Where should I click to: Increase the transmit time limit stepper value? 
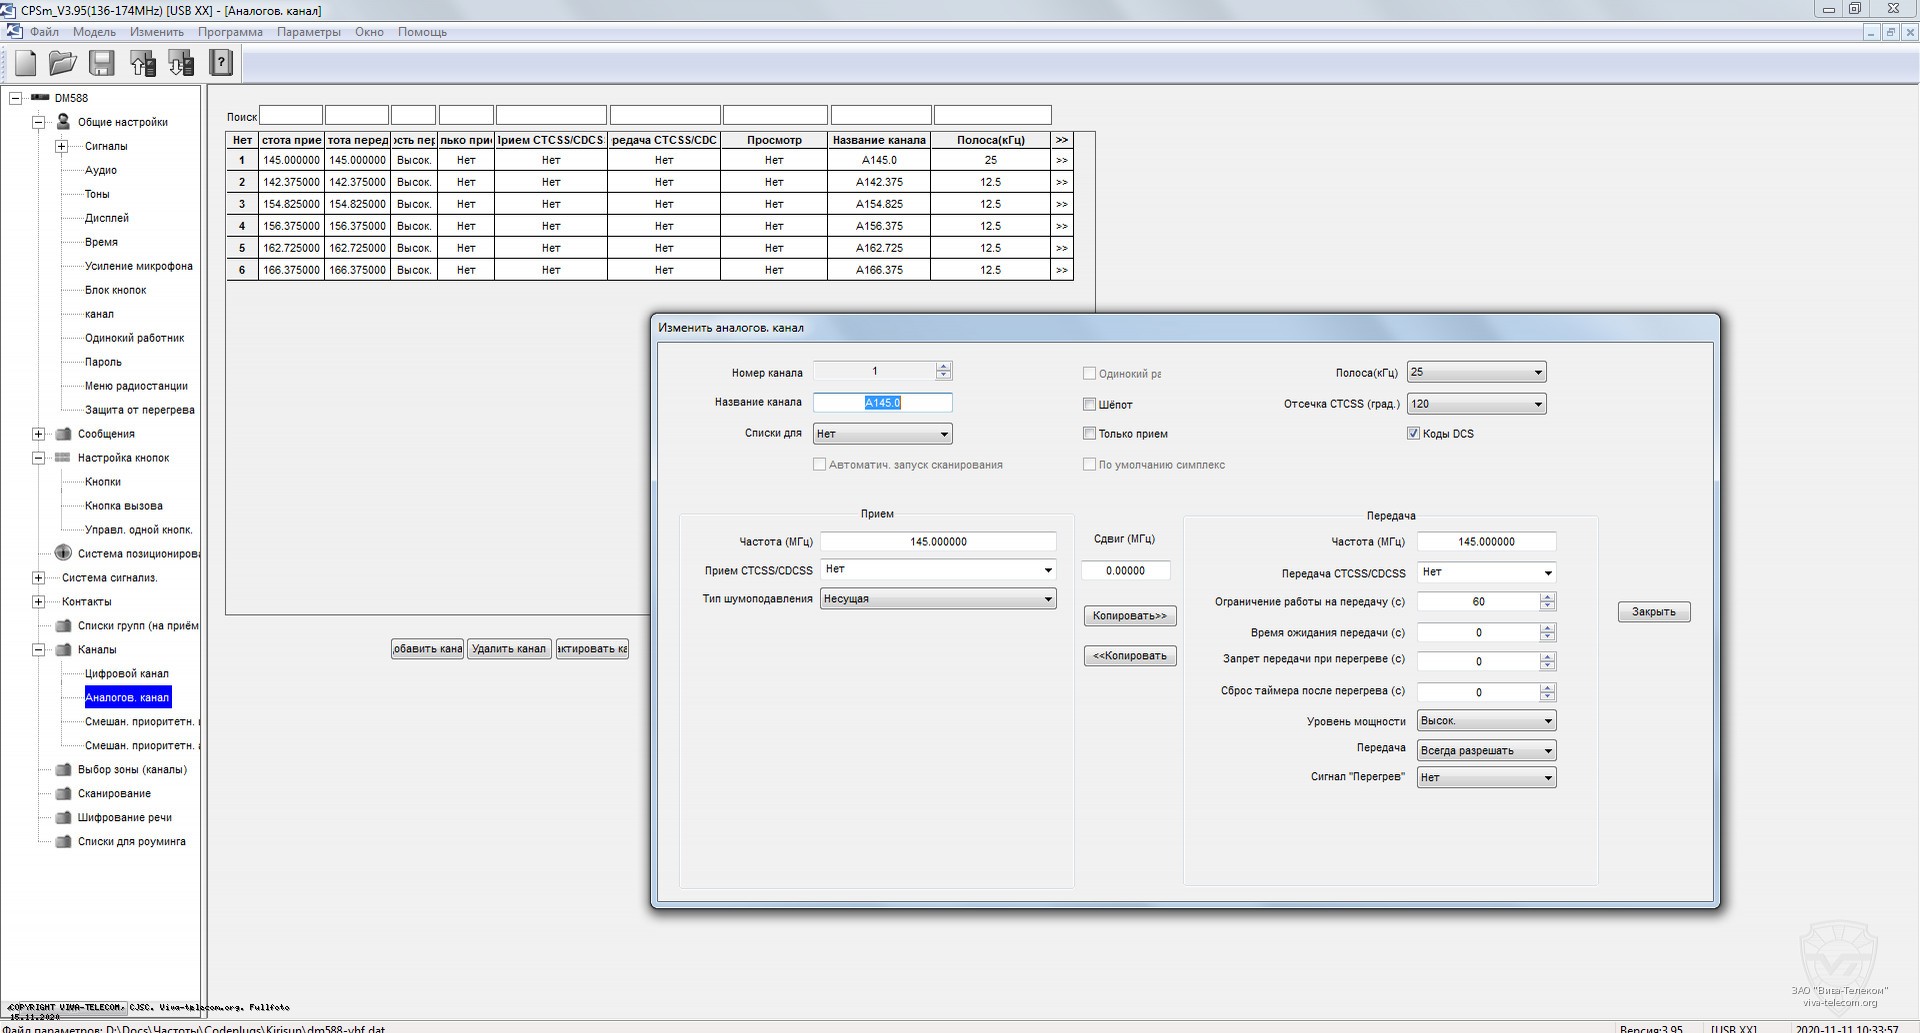click(x=1547, y=597)
